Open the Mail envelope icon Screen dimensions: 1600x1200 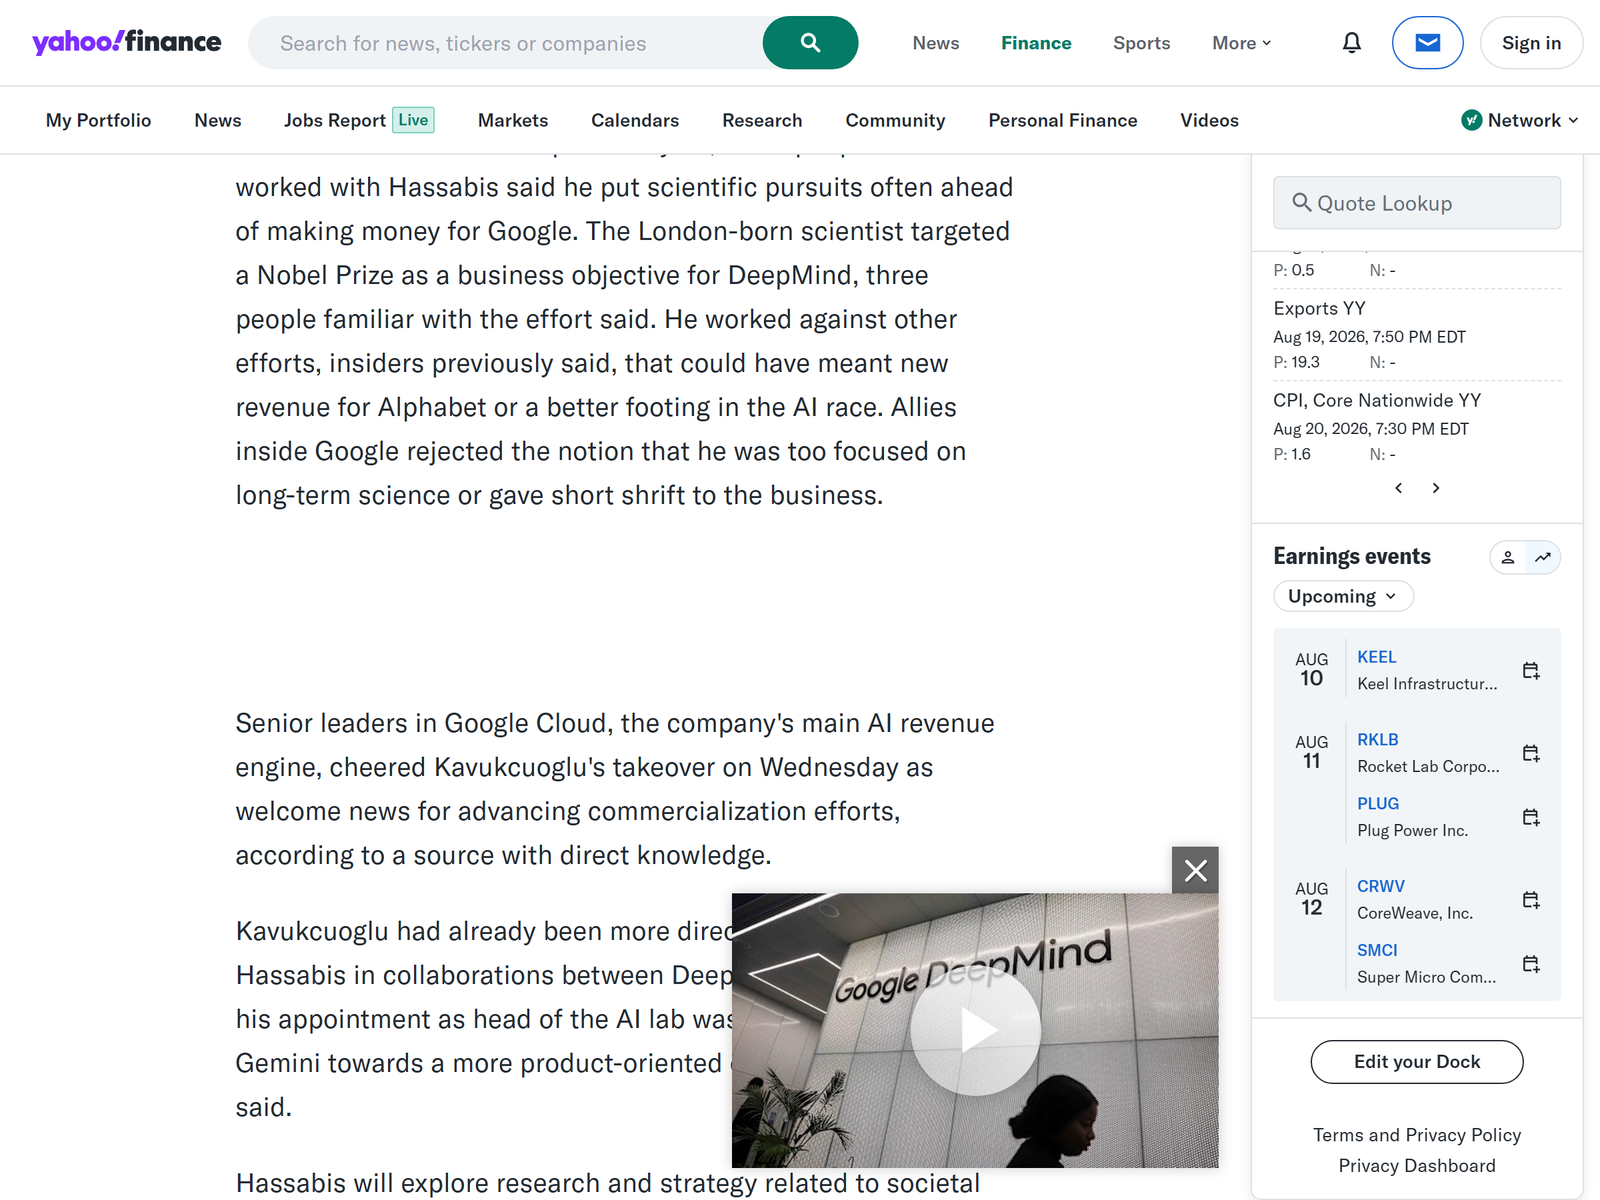click(1427, 43)
